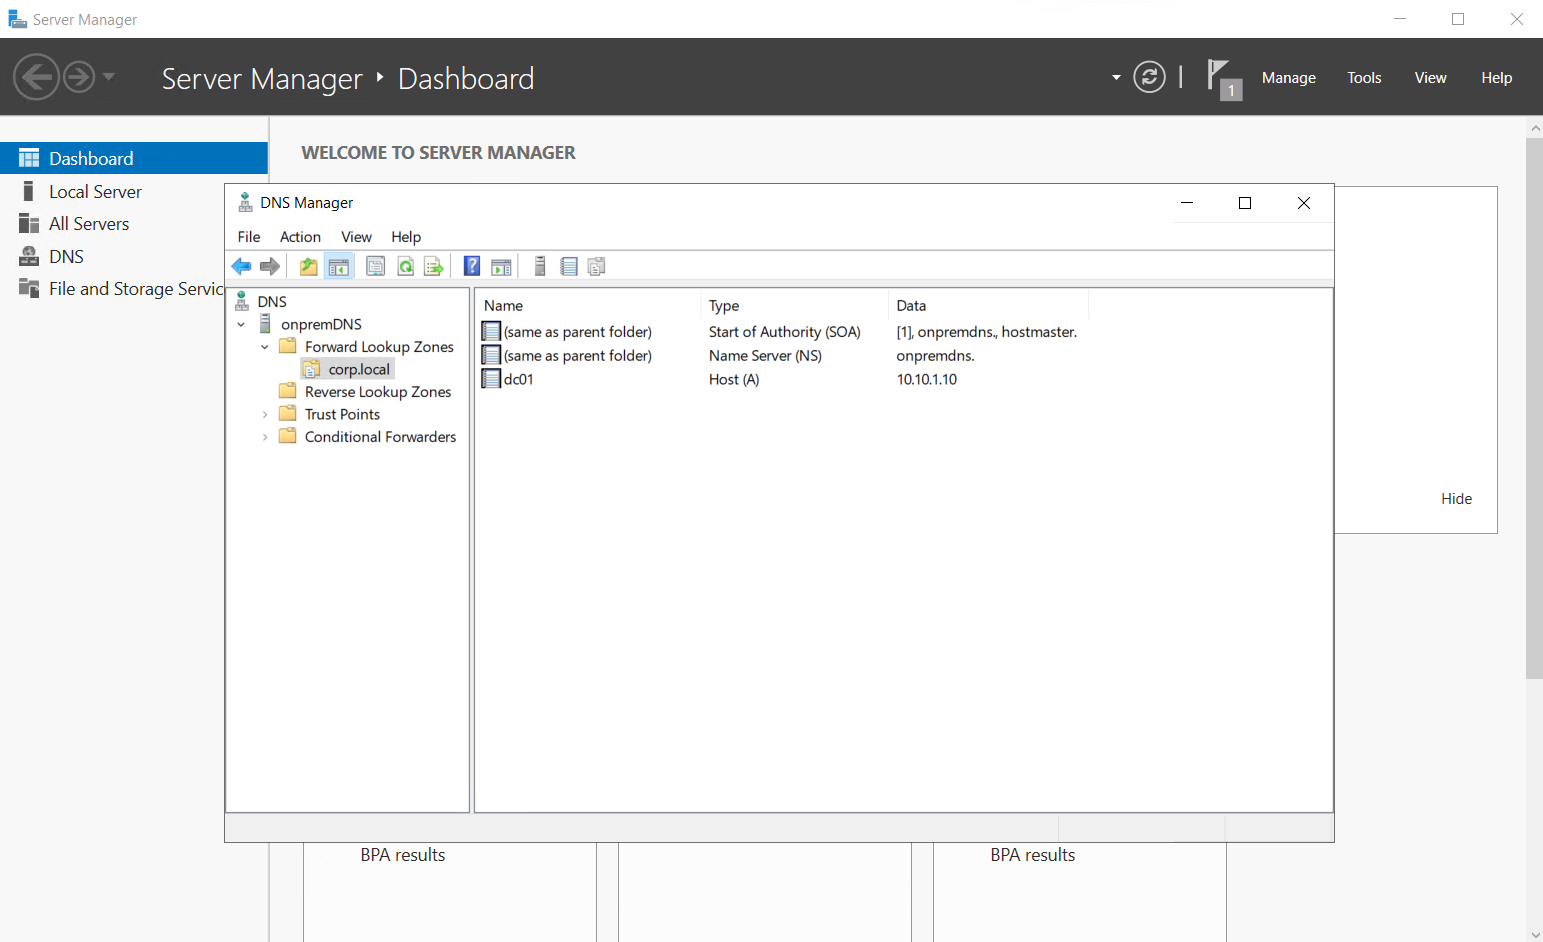
Task: Click the Dashboard icon in left sidebar
Action: point(29,158)
